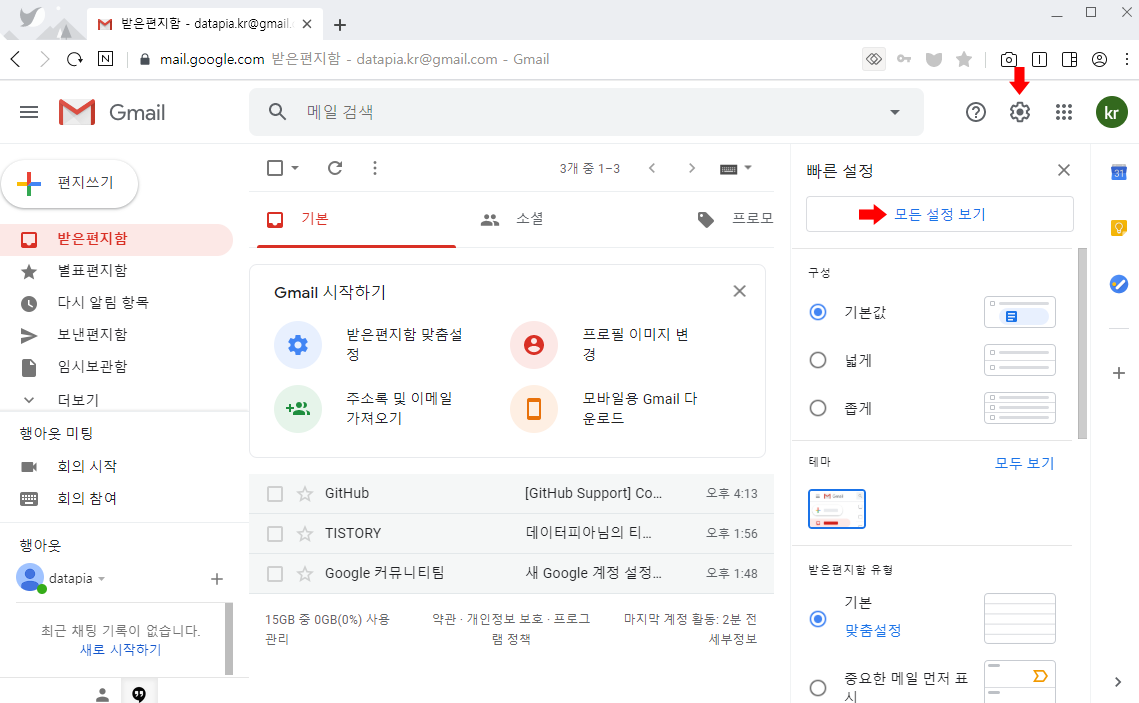Image resolution: width=1139 pixels, height=703 pixels.
Task: Open 세부정보 account activity link
Action: [733, 639]
